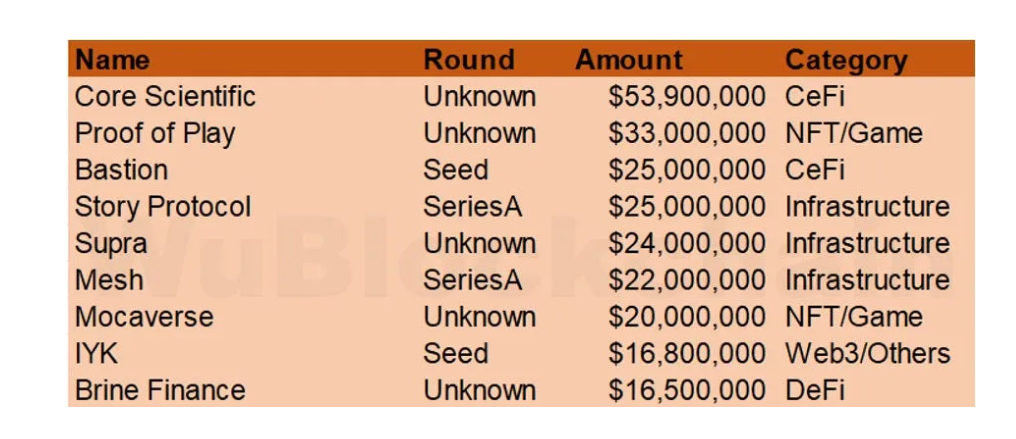Image resolution: width=1016 pixels, height=439 pixels.
Task: Click the Amount column header
Action: 628,60
